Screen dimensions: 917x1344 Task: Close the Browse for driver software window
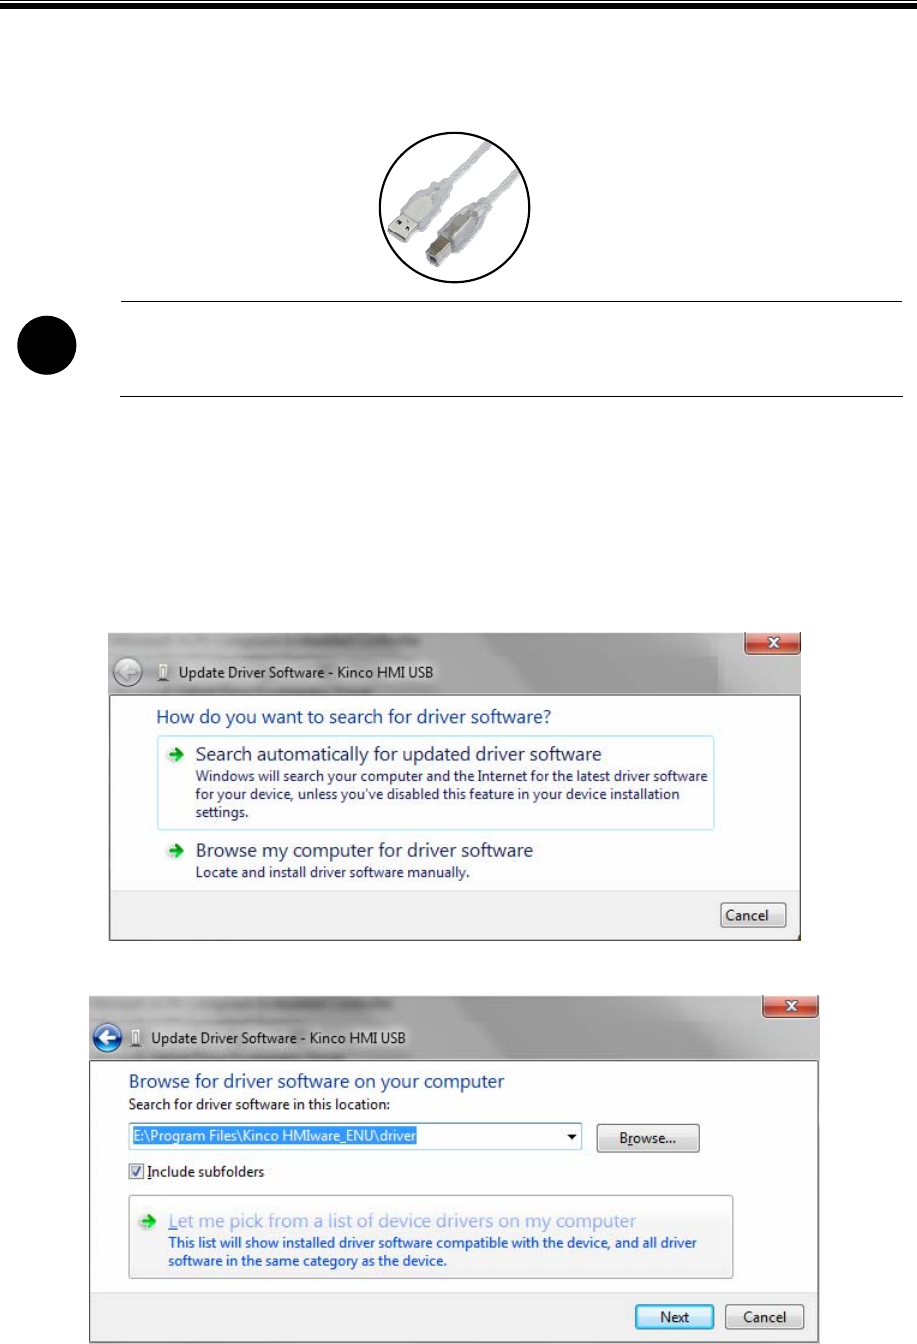tap(791, 1007)
